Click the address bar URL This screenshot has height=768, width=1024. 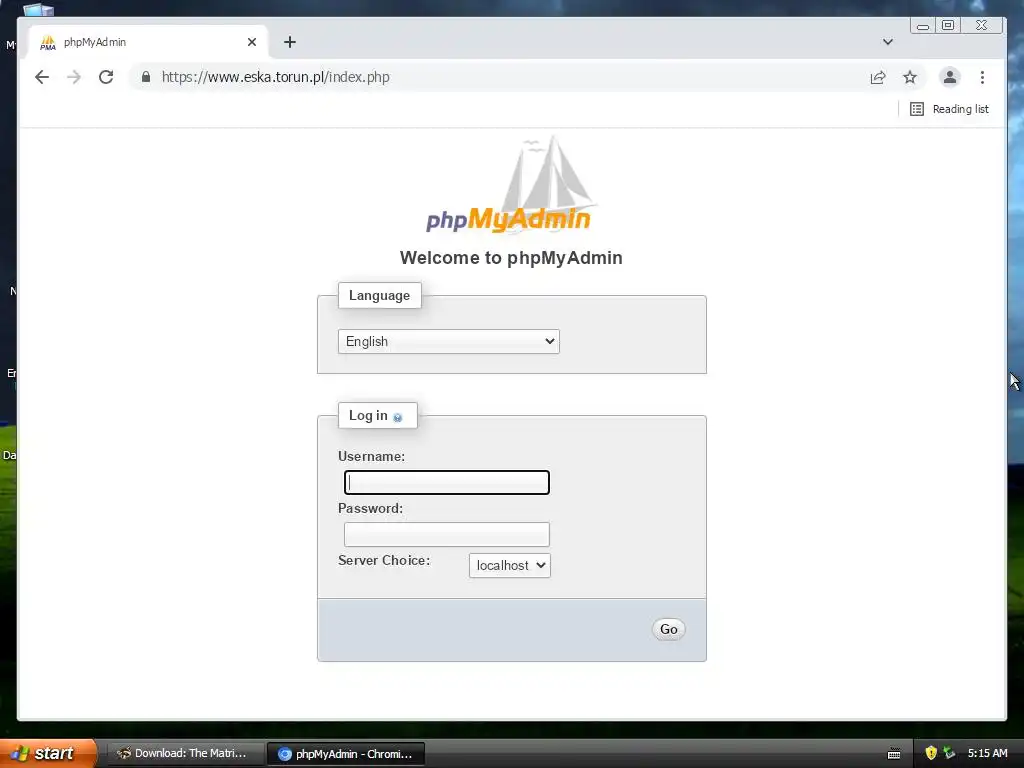click(276, 77)
